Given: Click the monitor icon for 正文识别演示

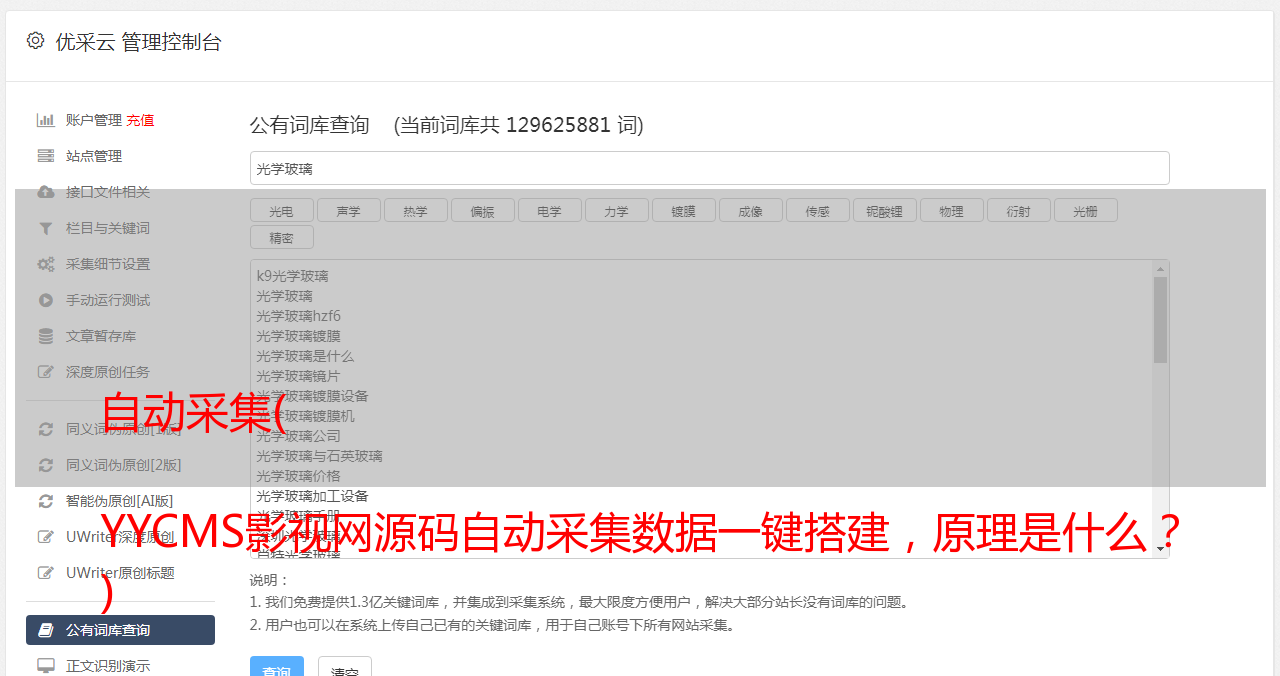Looking at the screenshot, I should [x=46, y=666].
